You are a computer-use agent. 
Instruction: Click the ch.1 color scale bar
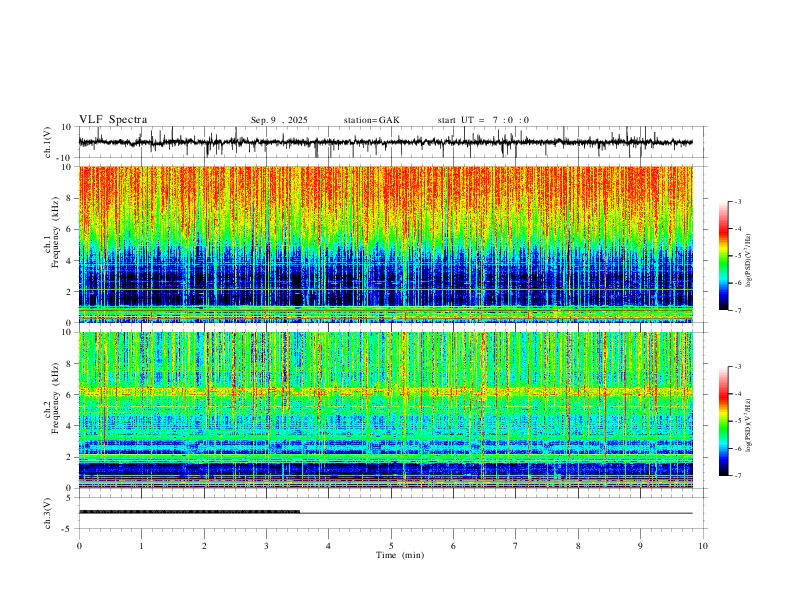pos(723,256)
